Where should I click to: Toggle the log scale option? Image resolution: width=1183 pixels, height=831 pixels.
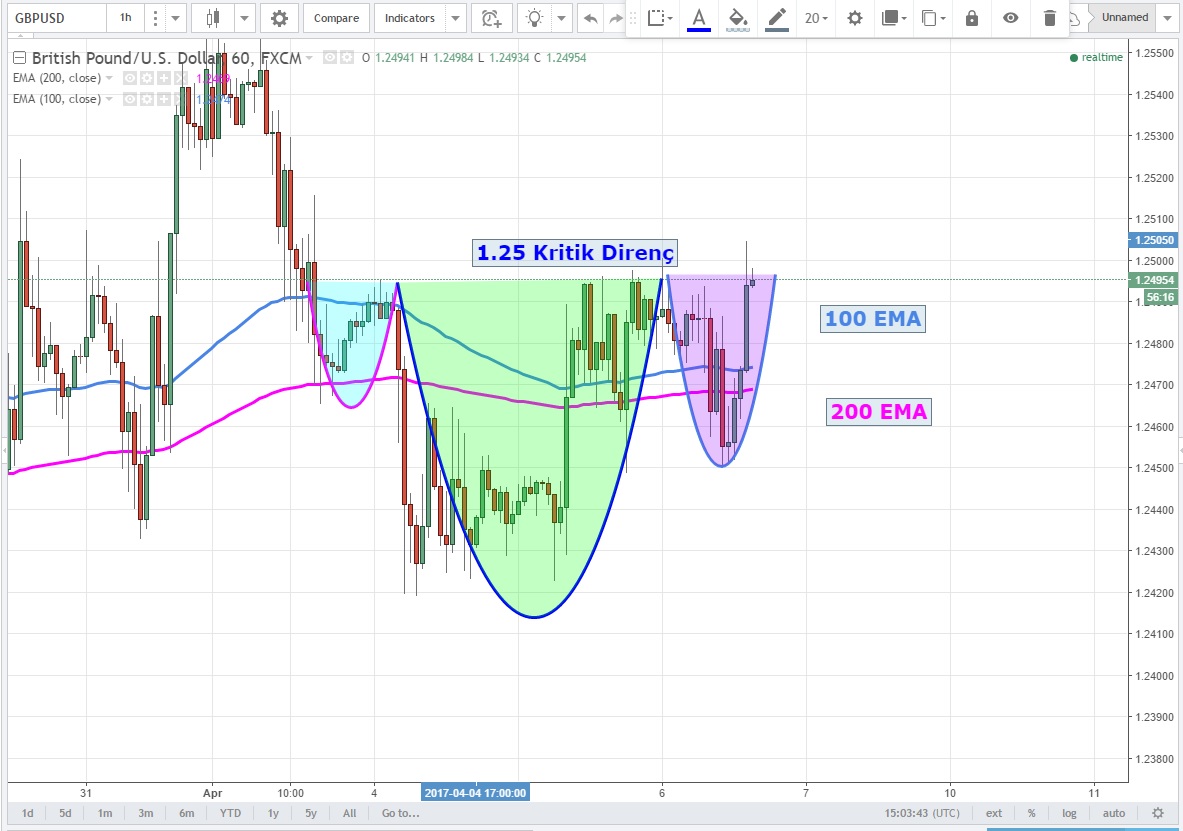1069,813
